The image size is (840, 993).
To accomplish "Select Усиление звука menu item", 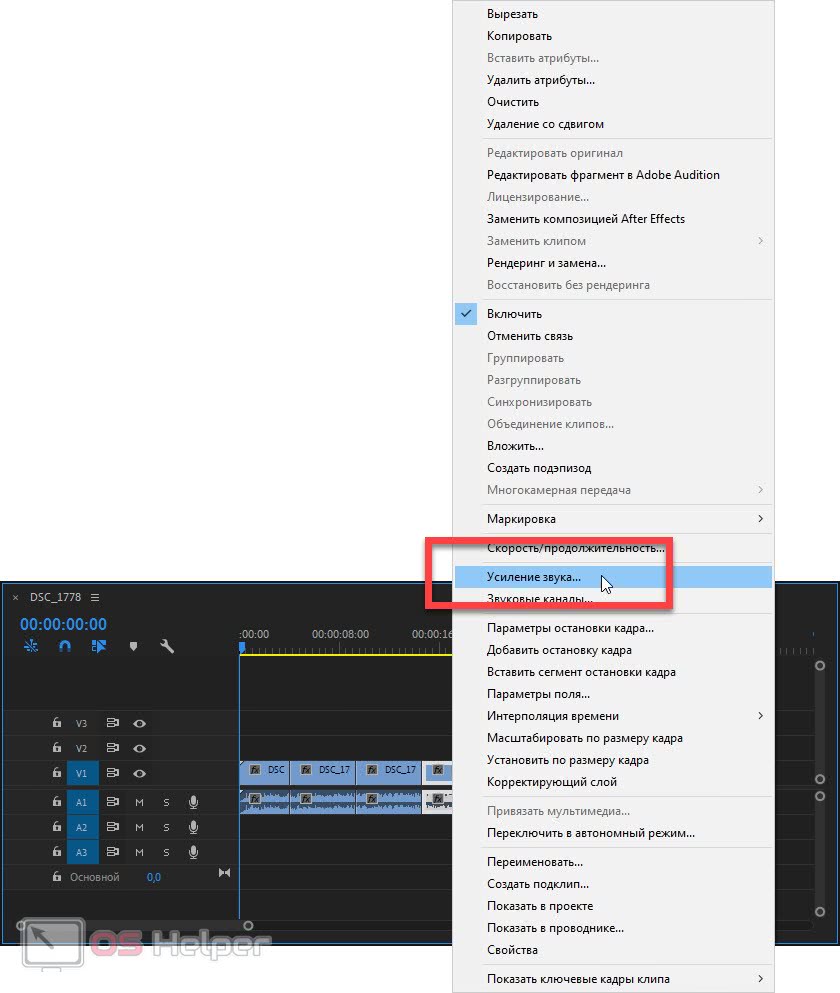I will [533, 577].
